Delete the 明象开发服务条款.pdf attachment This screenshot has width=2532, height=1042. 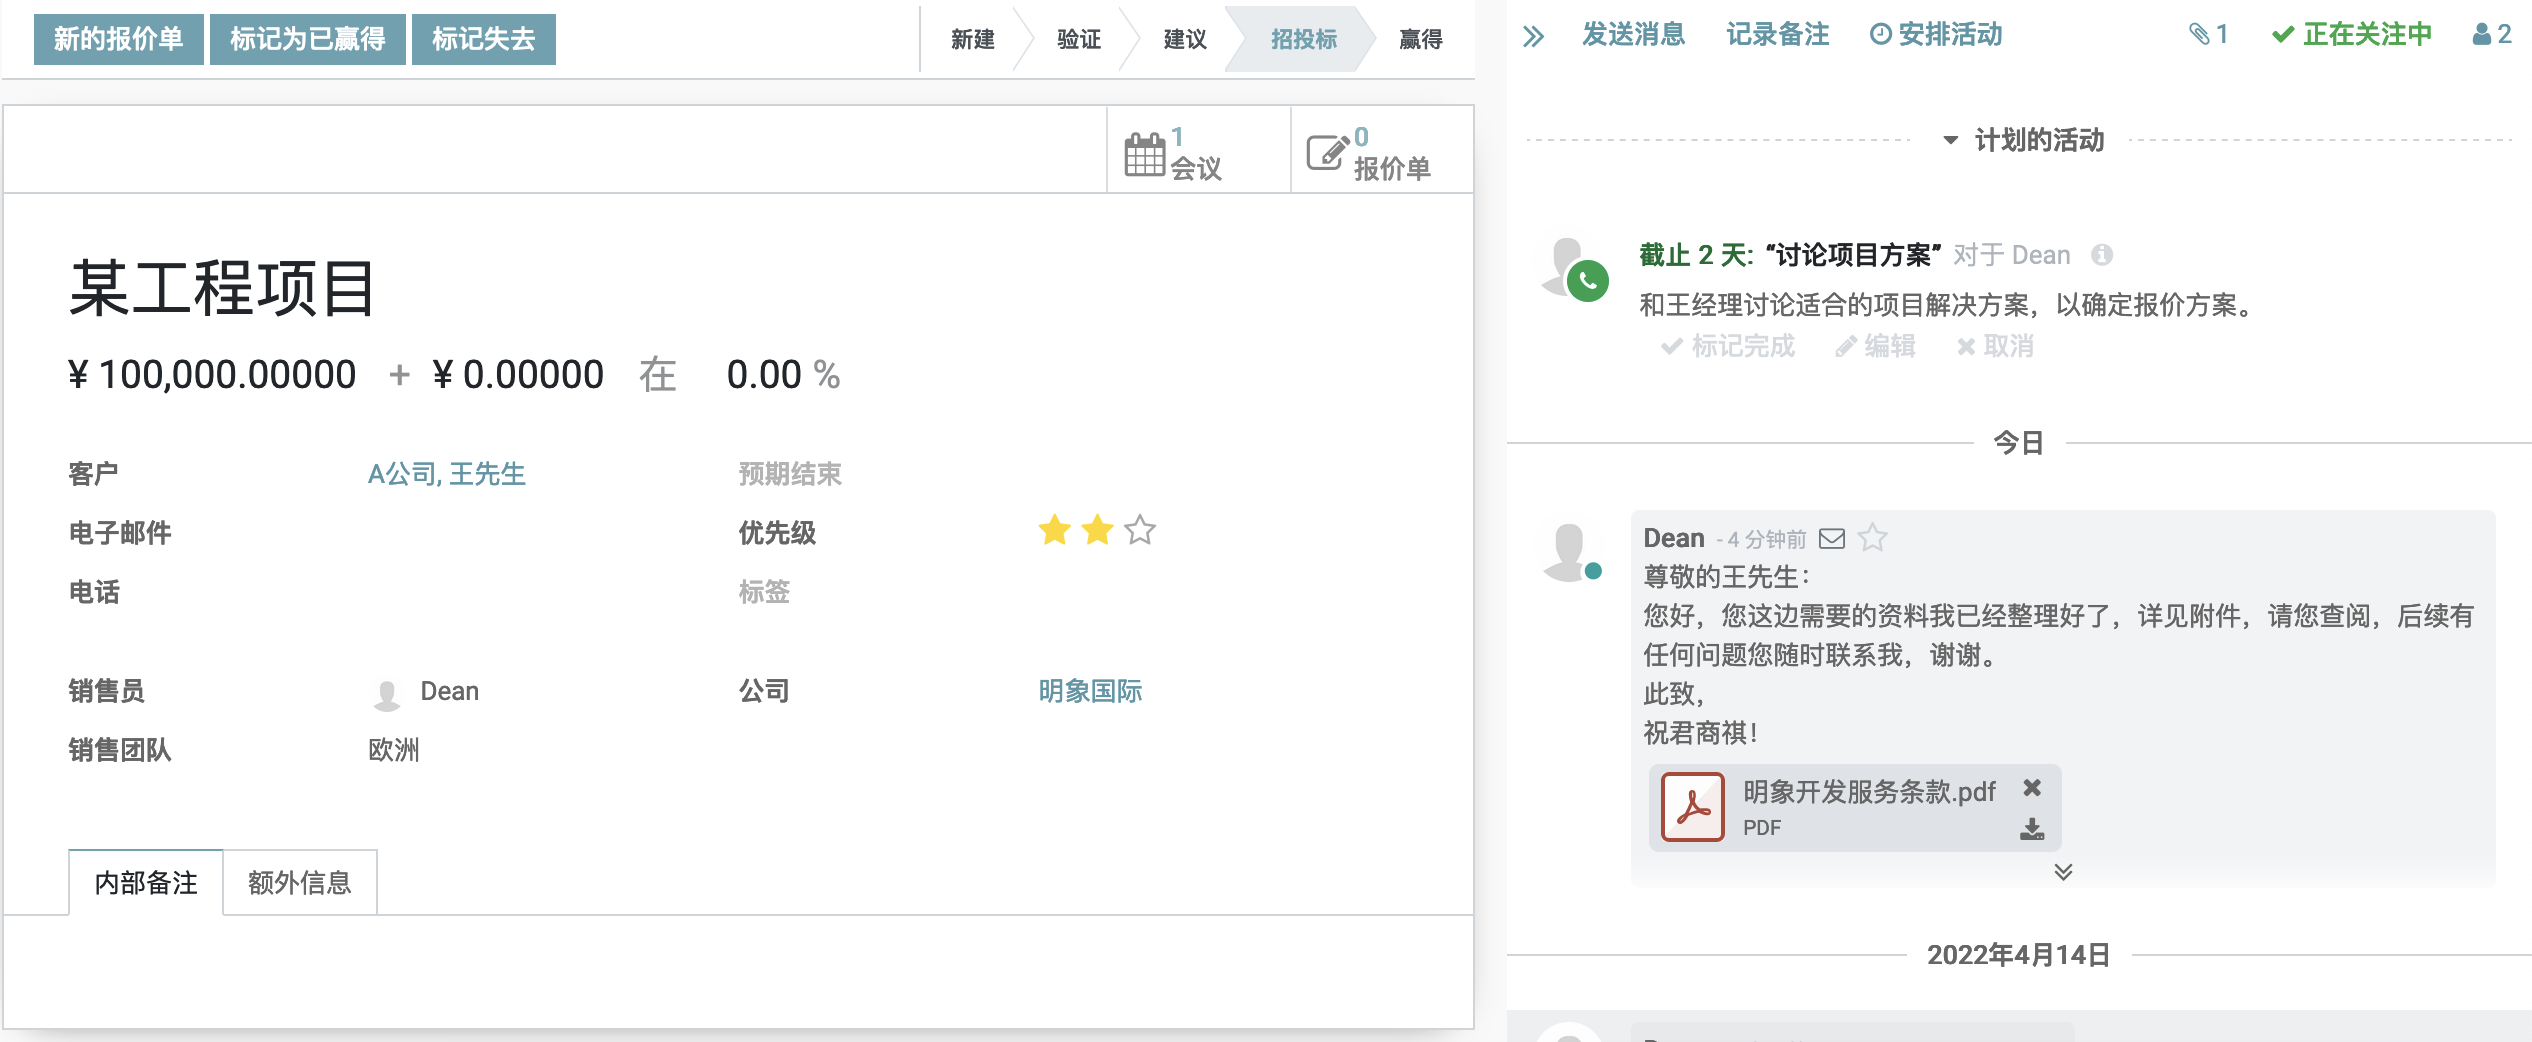[2031, 788]
